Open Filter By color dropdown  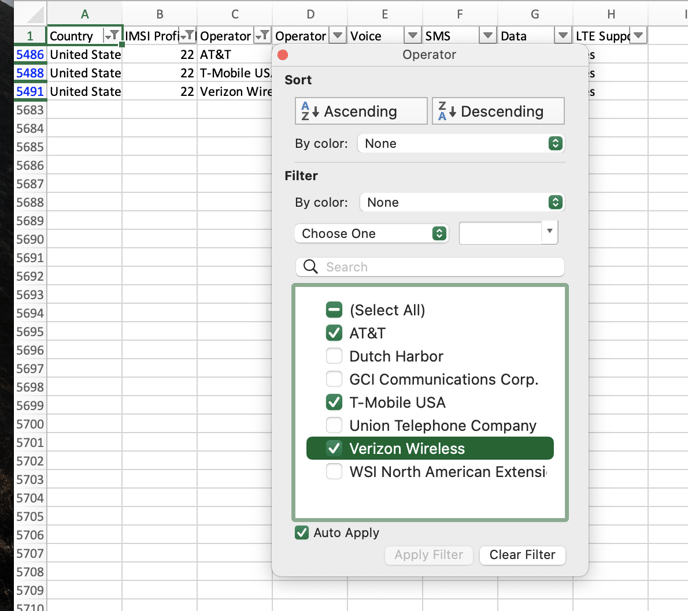click(x=462, y=202)
